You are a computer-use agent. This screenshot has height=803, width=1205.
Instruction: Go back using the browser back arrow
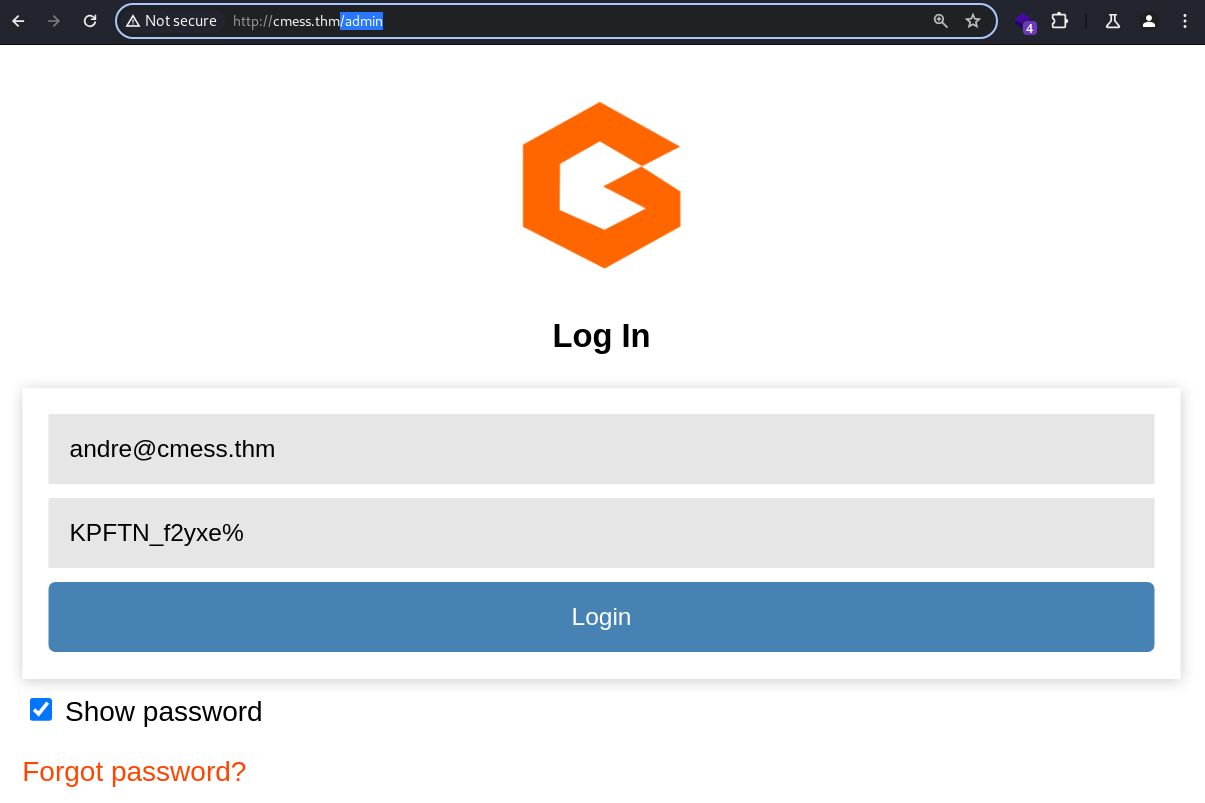click(18, 21)
